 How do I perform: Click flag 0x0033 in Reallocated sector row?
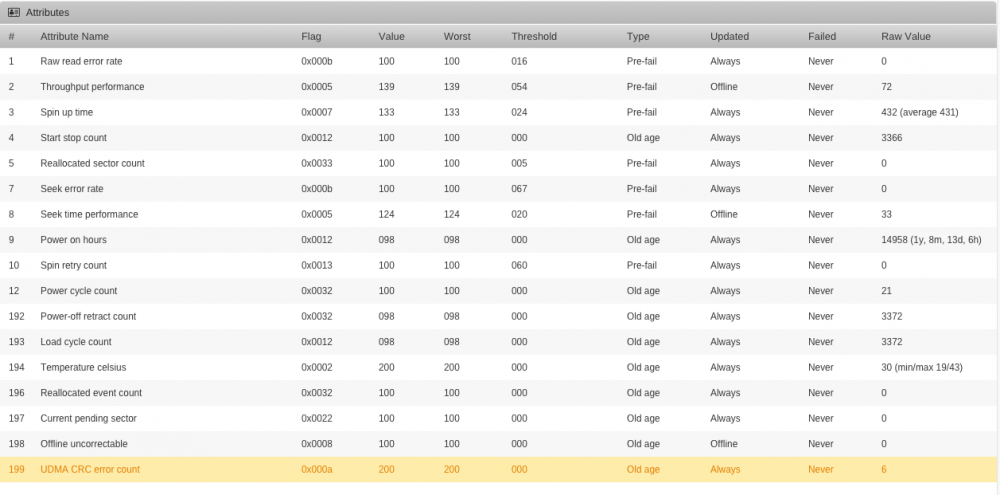317,163
